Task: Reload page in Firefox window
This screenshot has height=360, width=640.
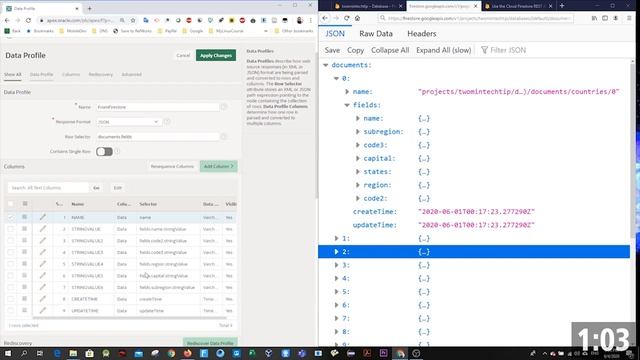Action: click(x=347, y=18)
